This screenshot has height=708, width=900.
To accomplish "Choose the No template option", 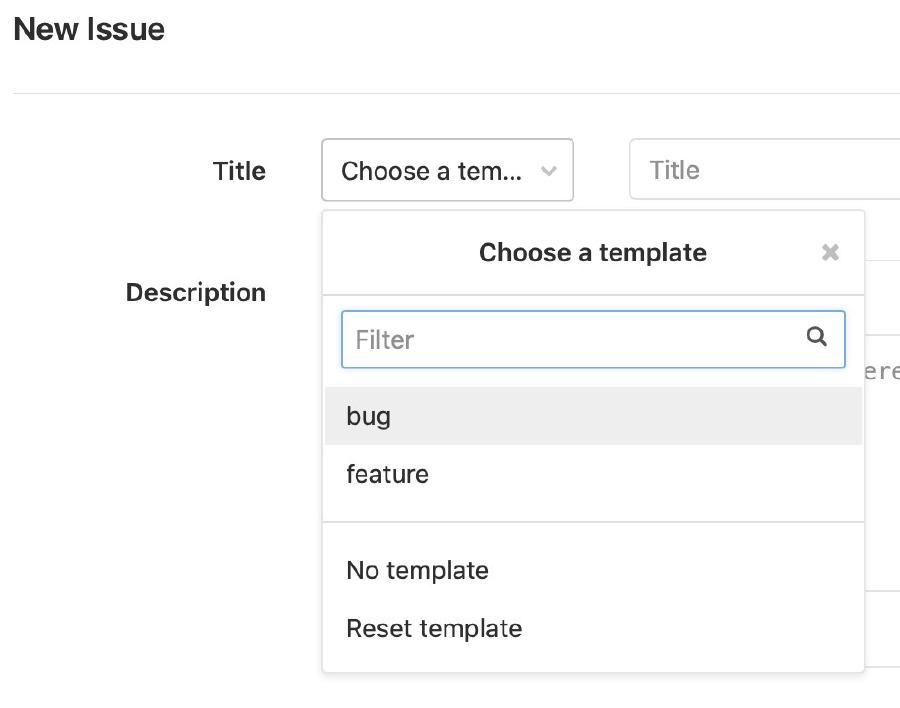I will (x=417, y=570).
